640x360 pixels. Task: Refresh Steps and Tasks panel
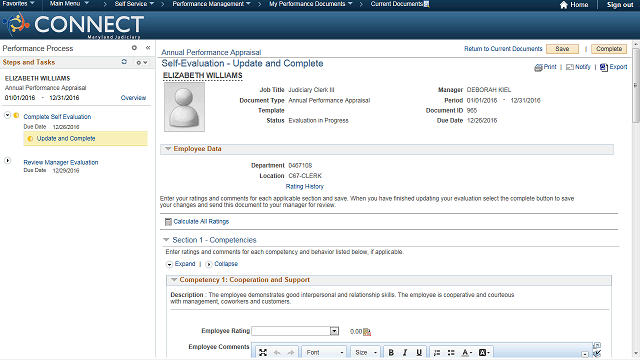(124, 62)
